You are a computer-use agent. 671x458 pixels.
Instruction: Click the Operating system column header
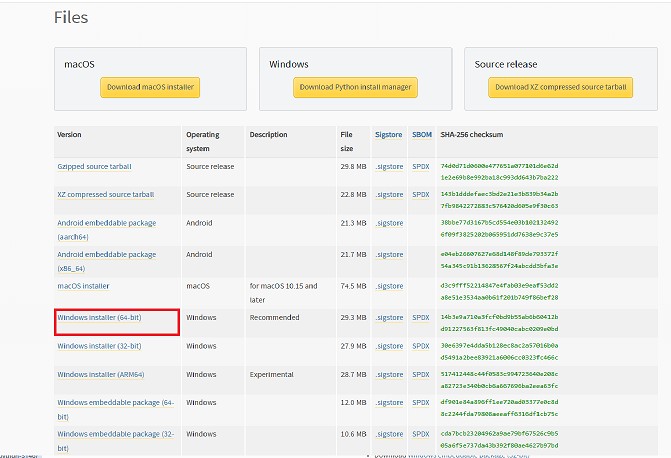coord(203,141)
